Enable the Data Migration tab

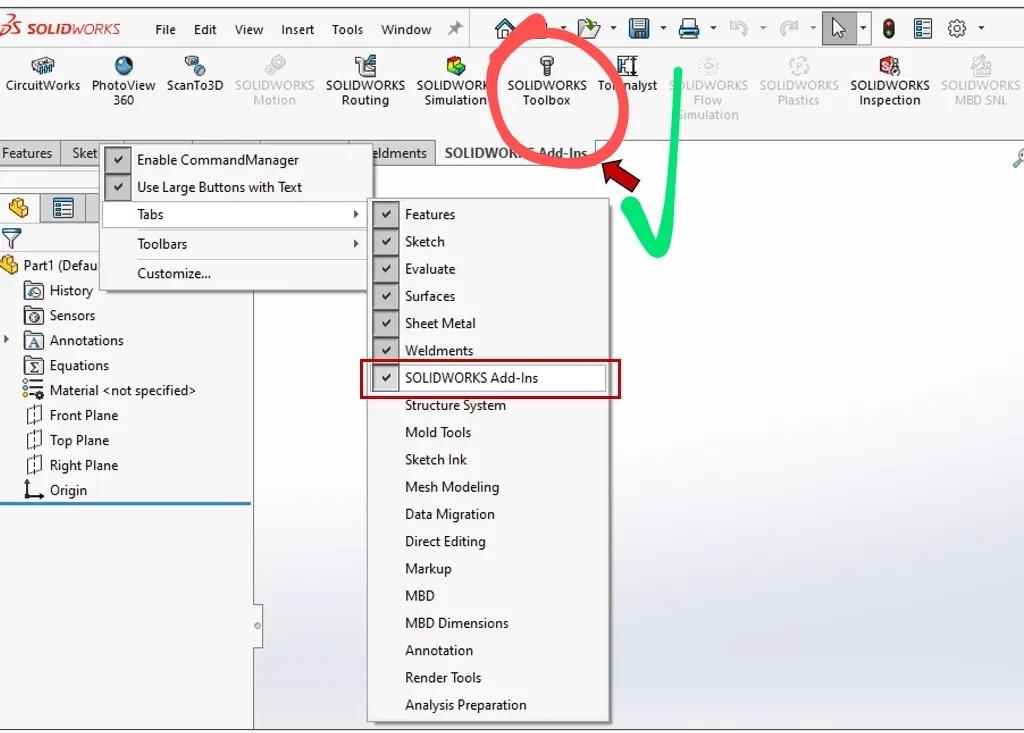click(449, 514)
